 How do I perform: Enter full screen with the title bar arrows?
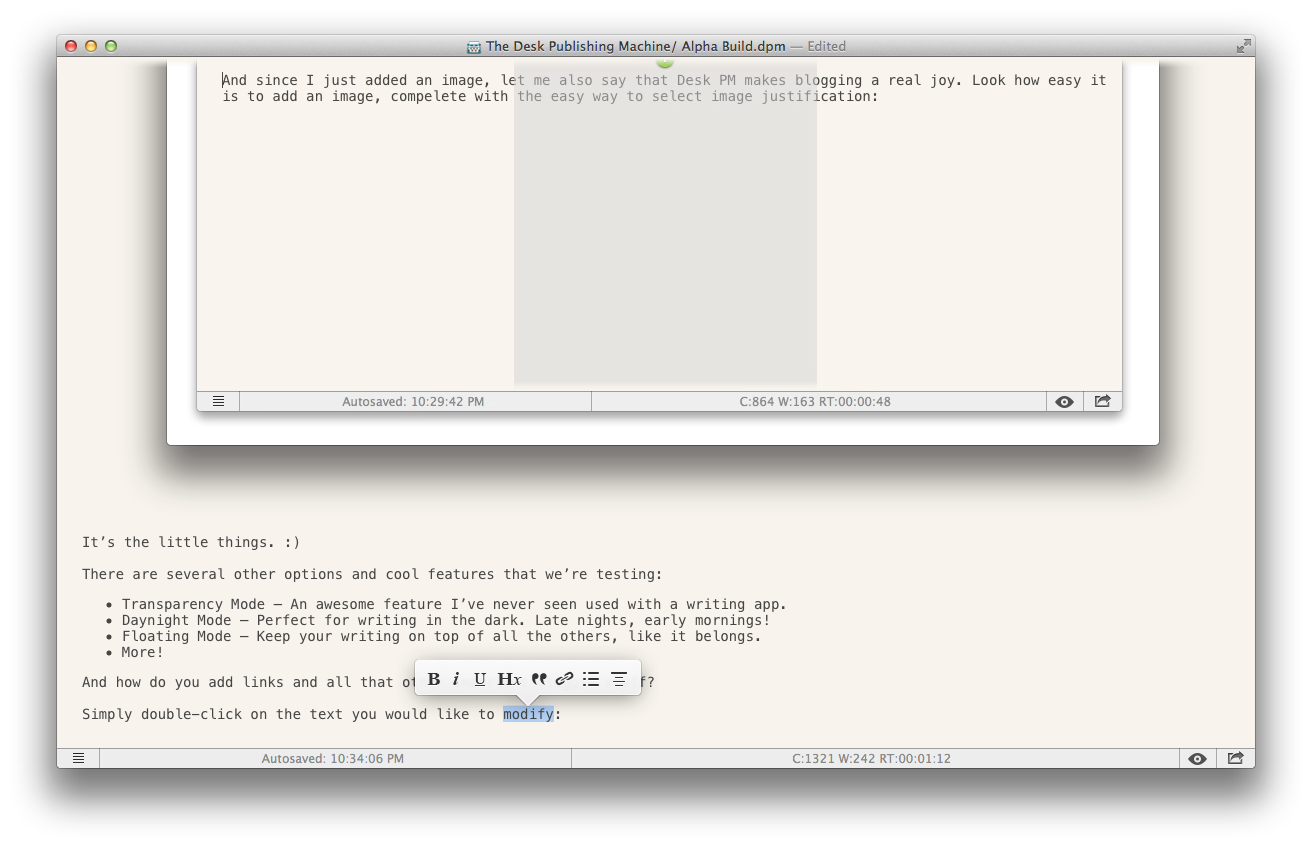1243,46
